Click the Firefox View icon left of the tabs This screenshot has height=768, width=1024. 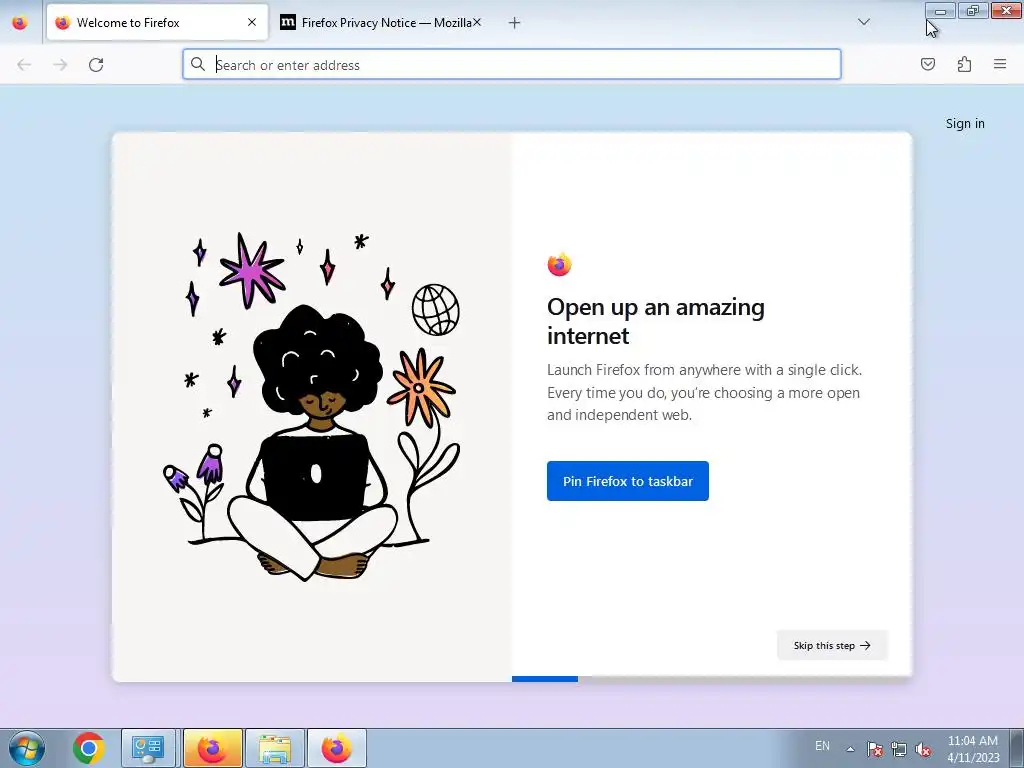pos(20,22)
